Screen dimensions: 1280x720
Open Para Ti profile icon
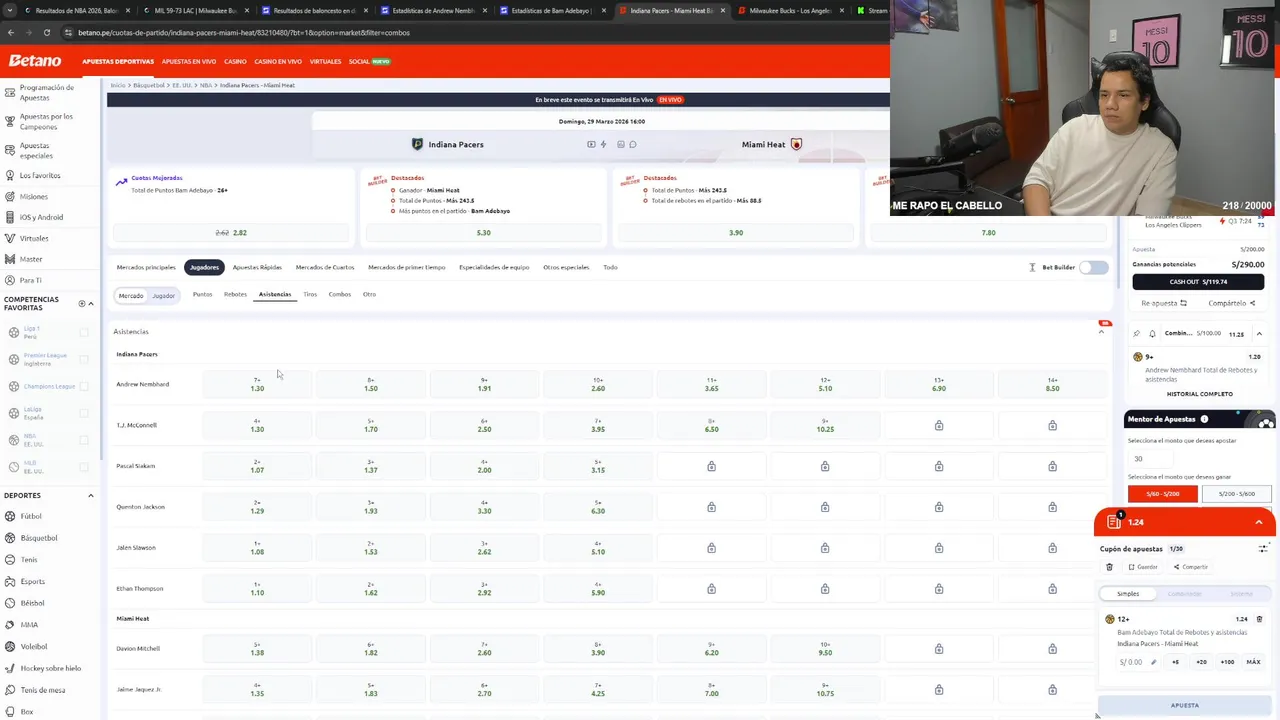pos(9,280)
